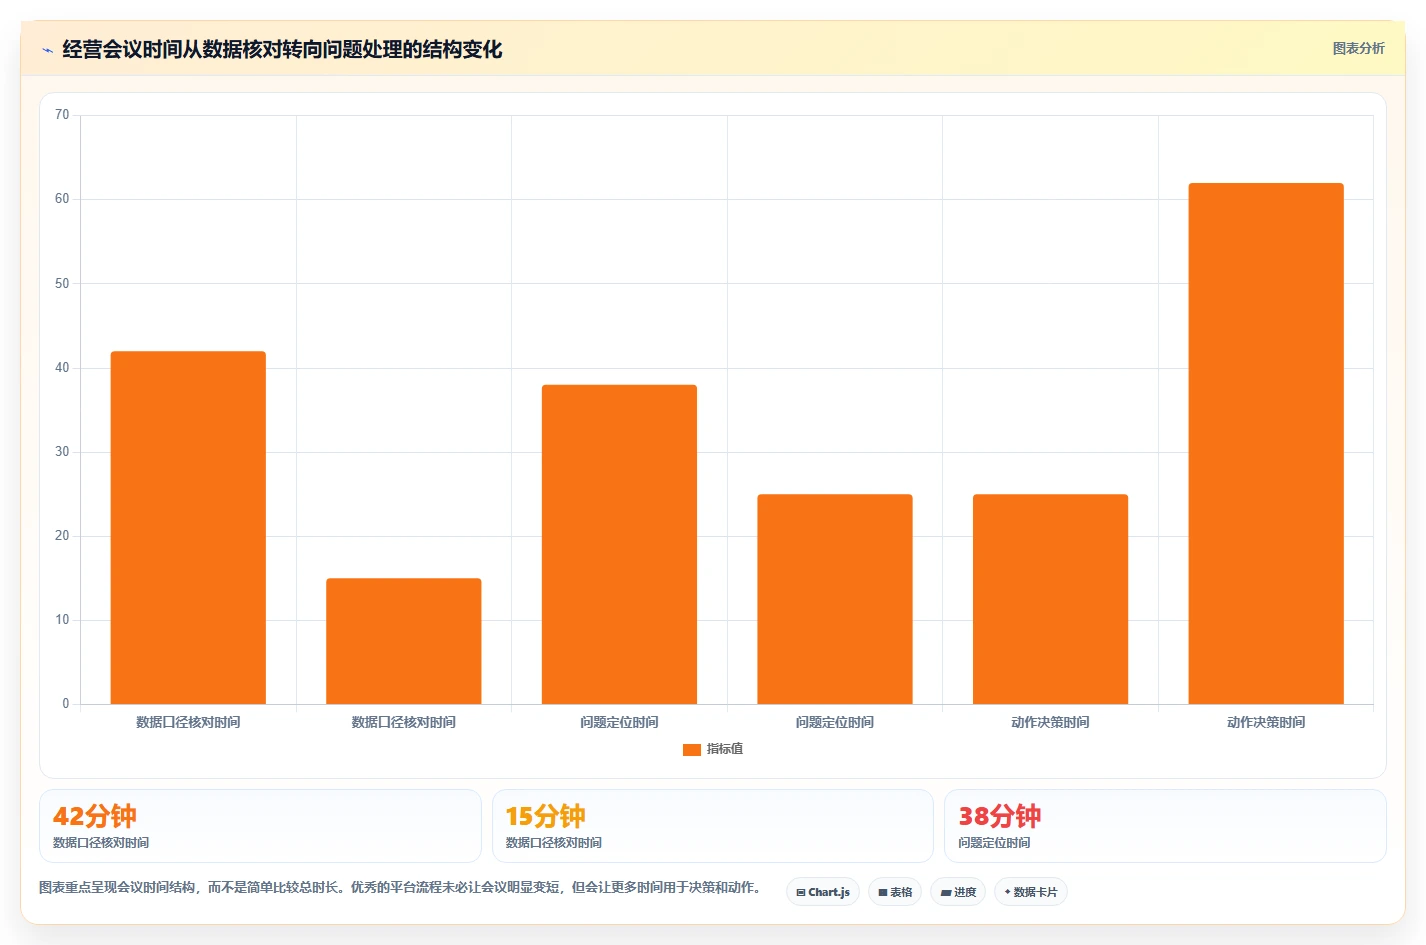Click the diamond icon in 数据卡片 tag
The image size is (1426, 945).
pyautogui.click(x=1007, y=892)
